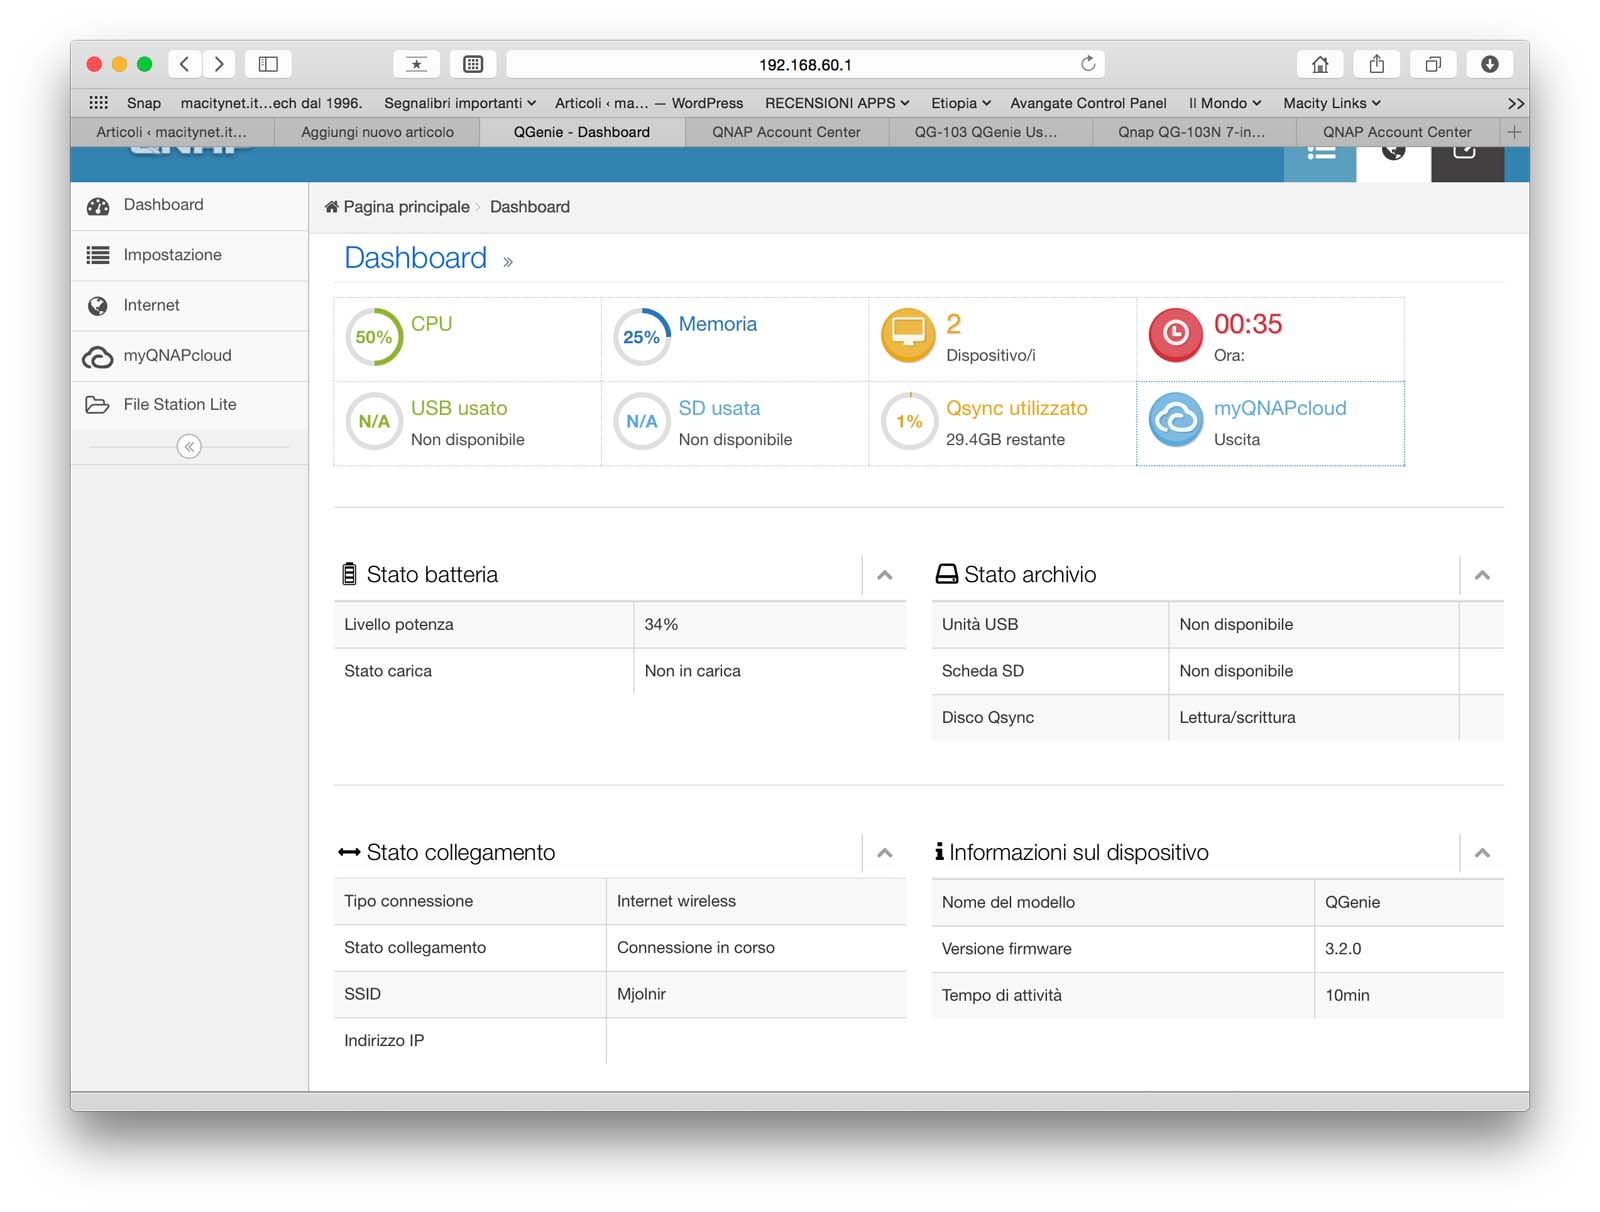The height and width of the screenshot is (1212, 1600).
Task: Open the RECENSIONI APPS bookmarks dropdown
Action: 837,103
